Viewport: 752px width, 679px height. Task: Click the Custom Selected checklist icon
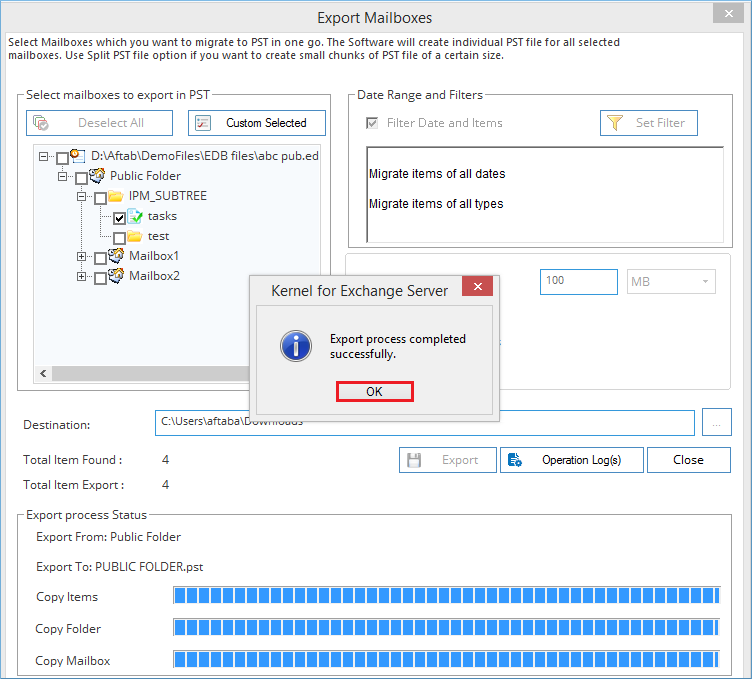(203, 123)
